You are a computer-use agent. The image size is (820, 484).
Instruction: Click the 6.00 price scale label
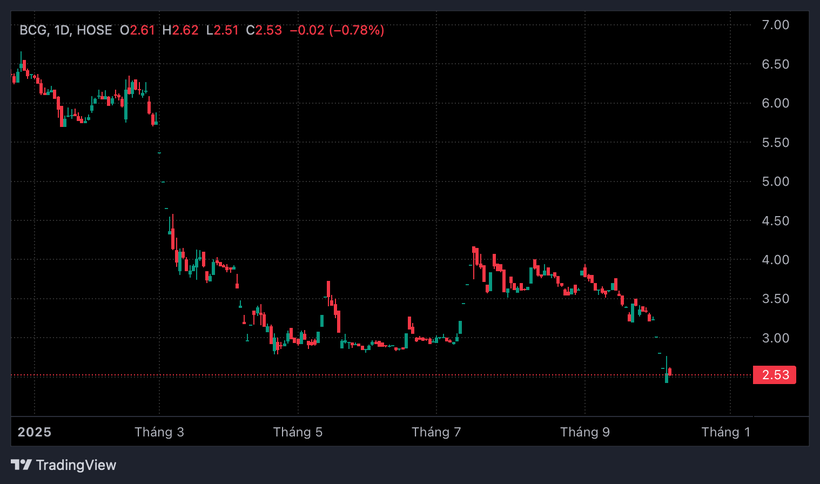point(776,103)
